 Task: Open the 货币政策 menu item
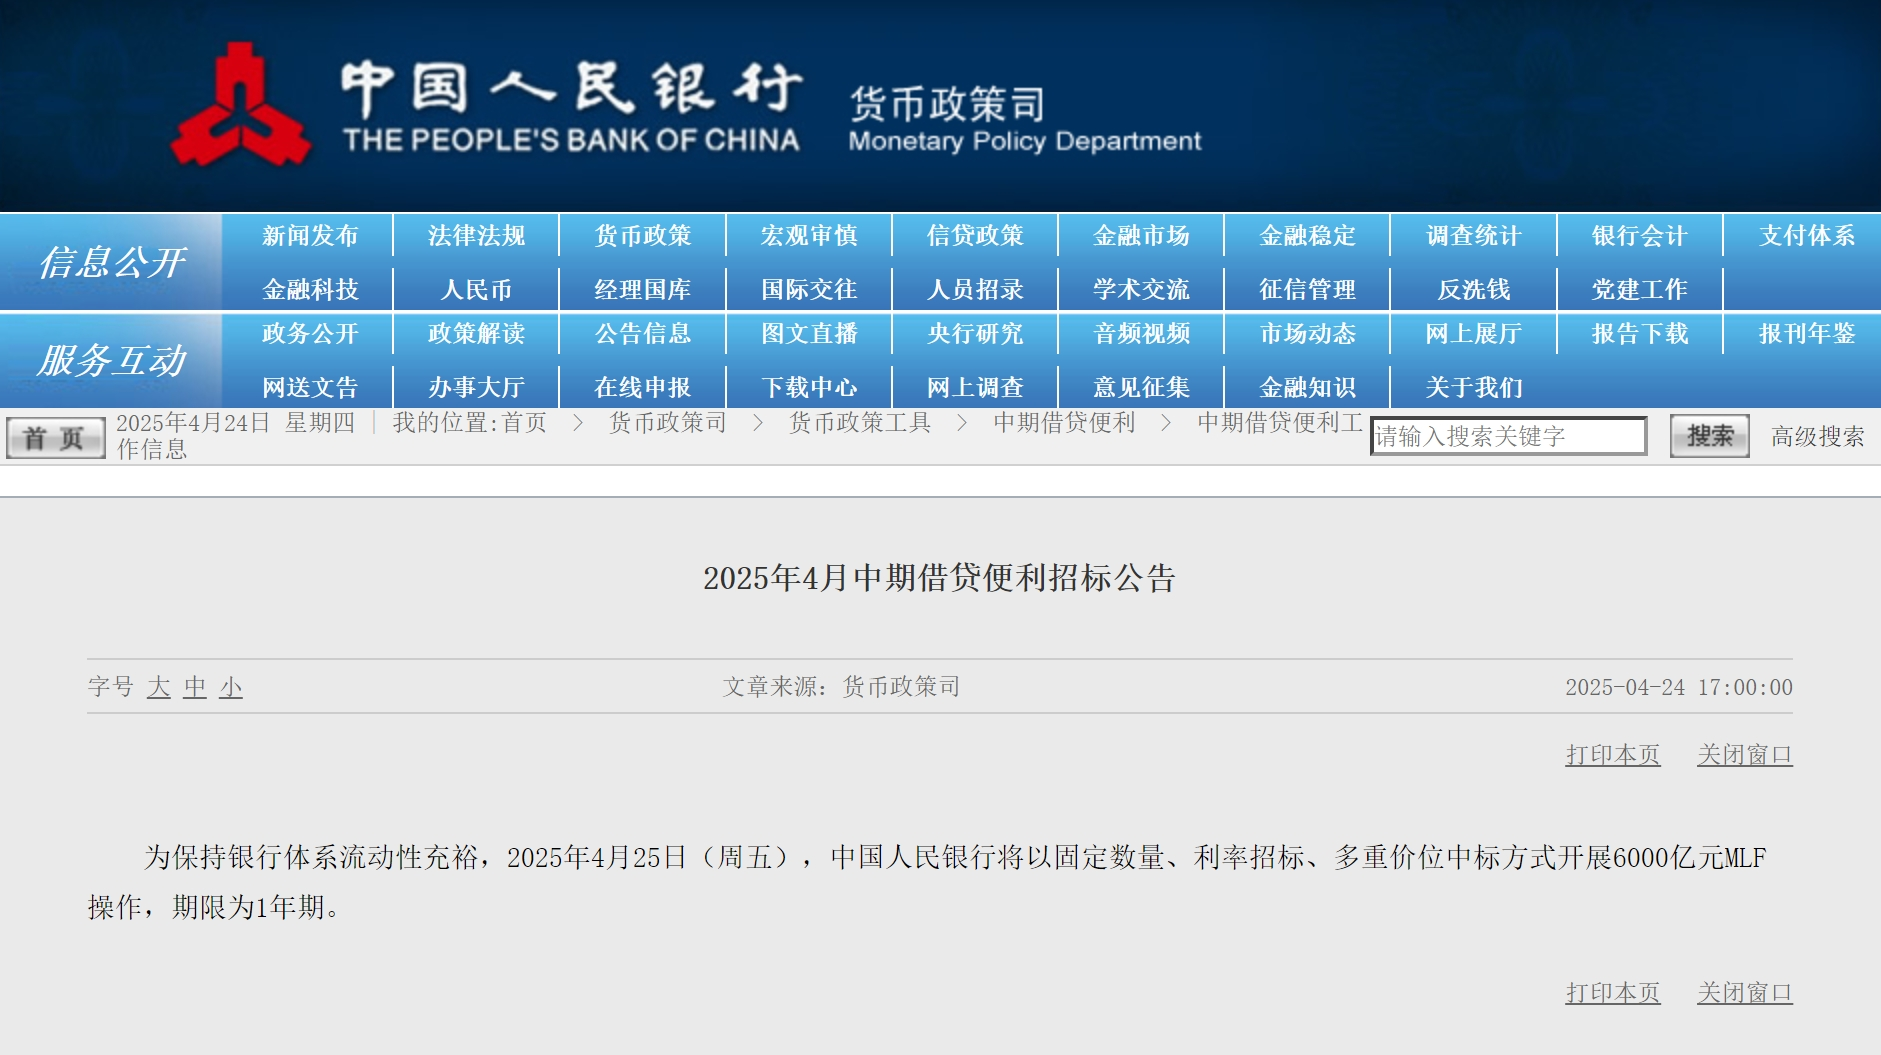click(x=642, y=236)
